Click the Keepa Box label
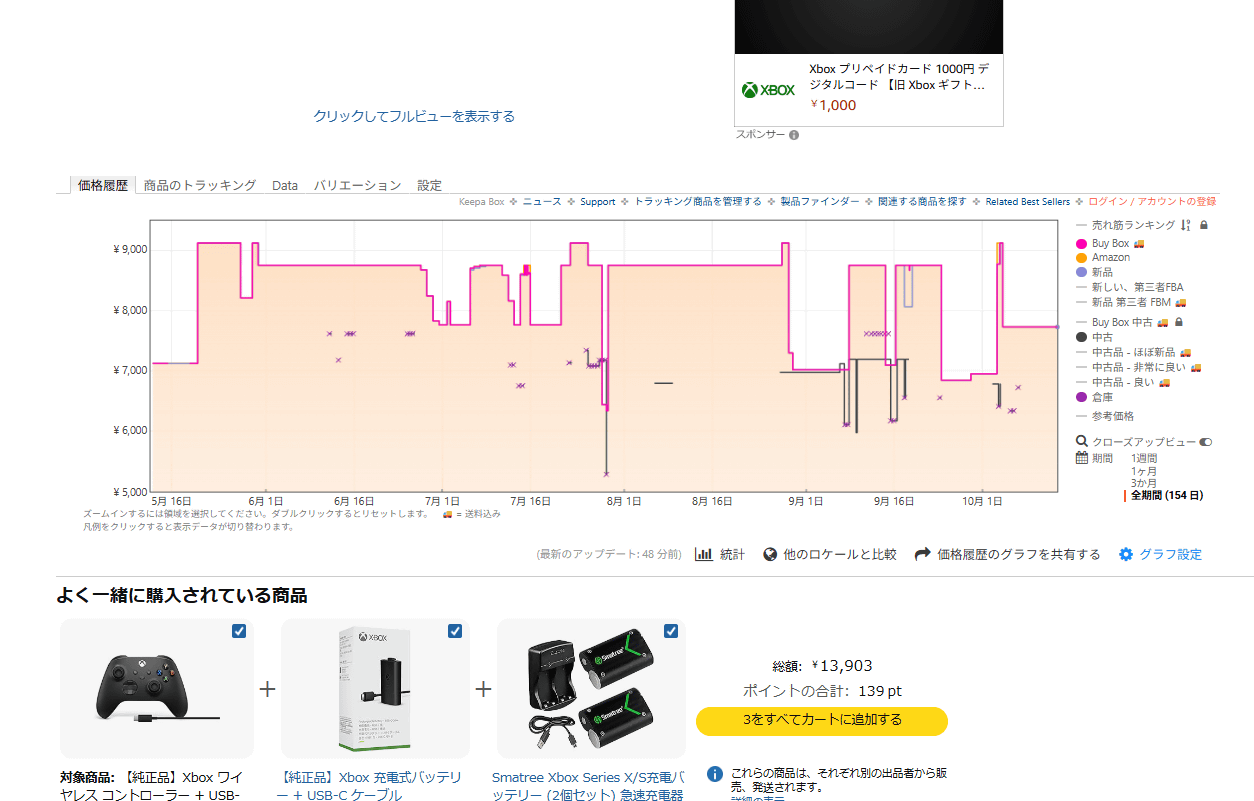The image size is (1254, 801). click(481, 202)
